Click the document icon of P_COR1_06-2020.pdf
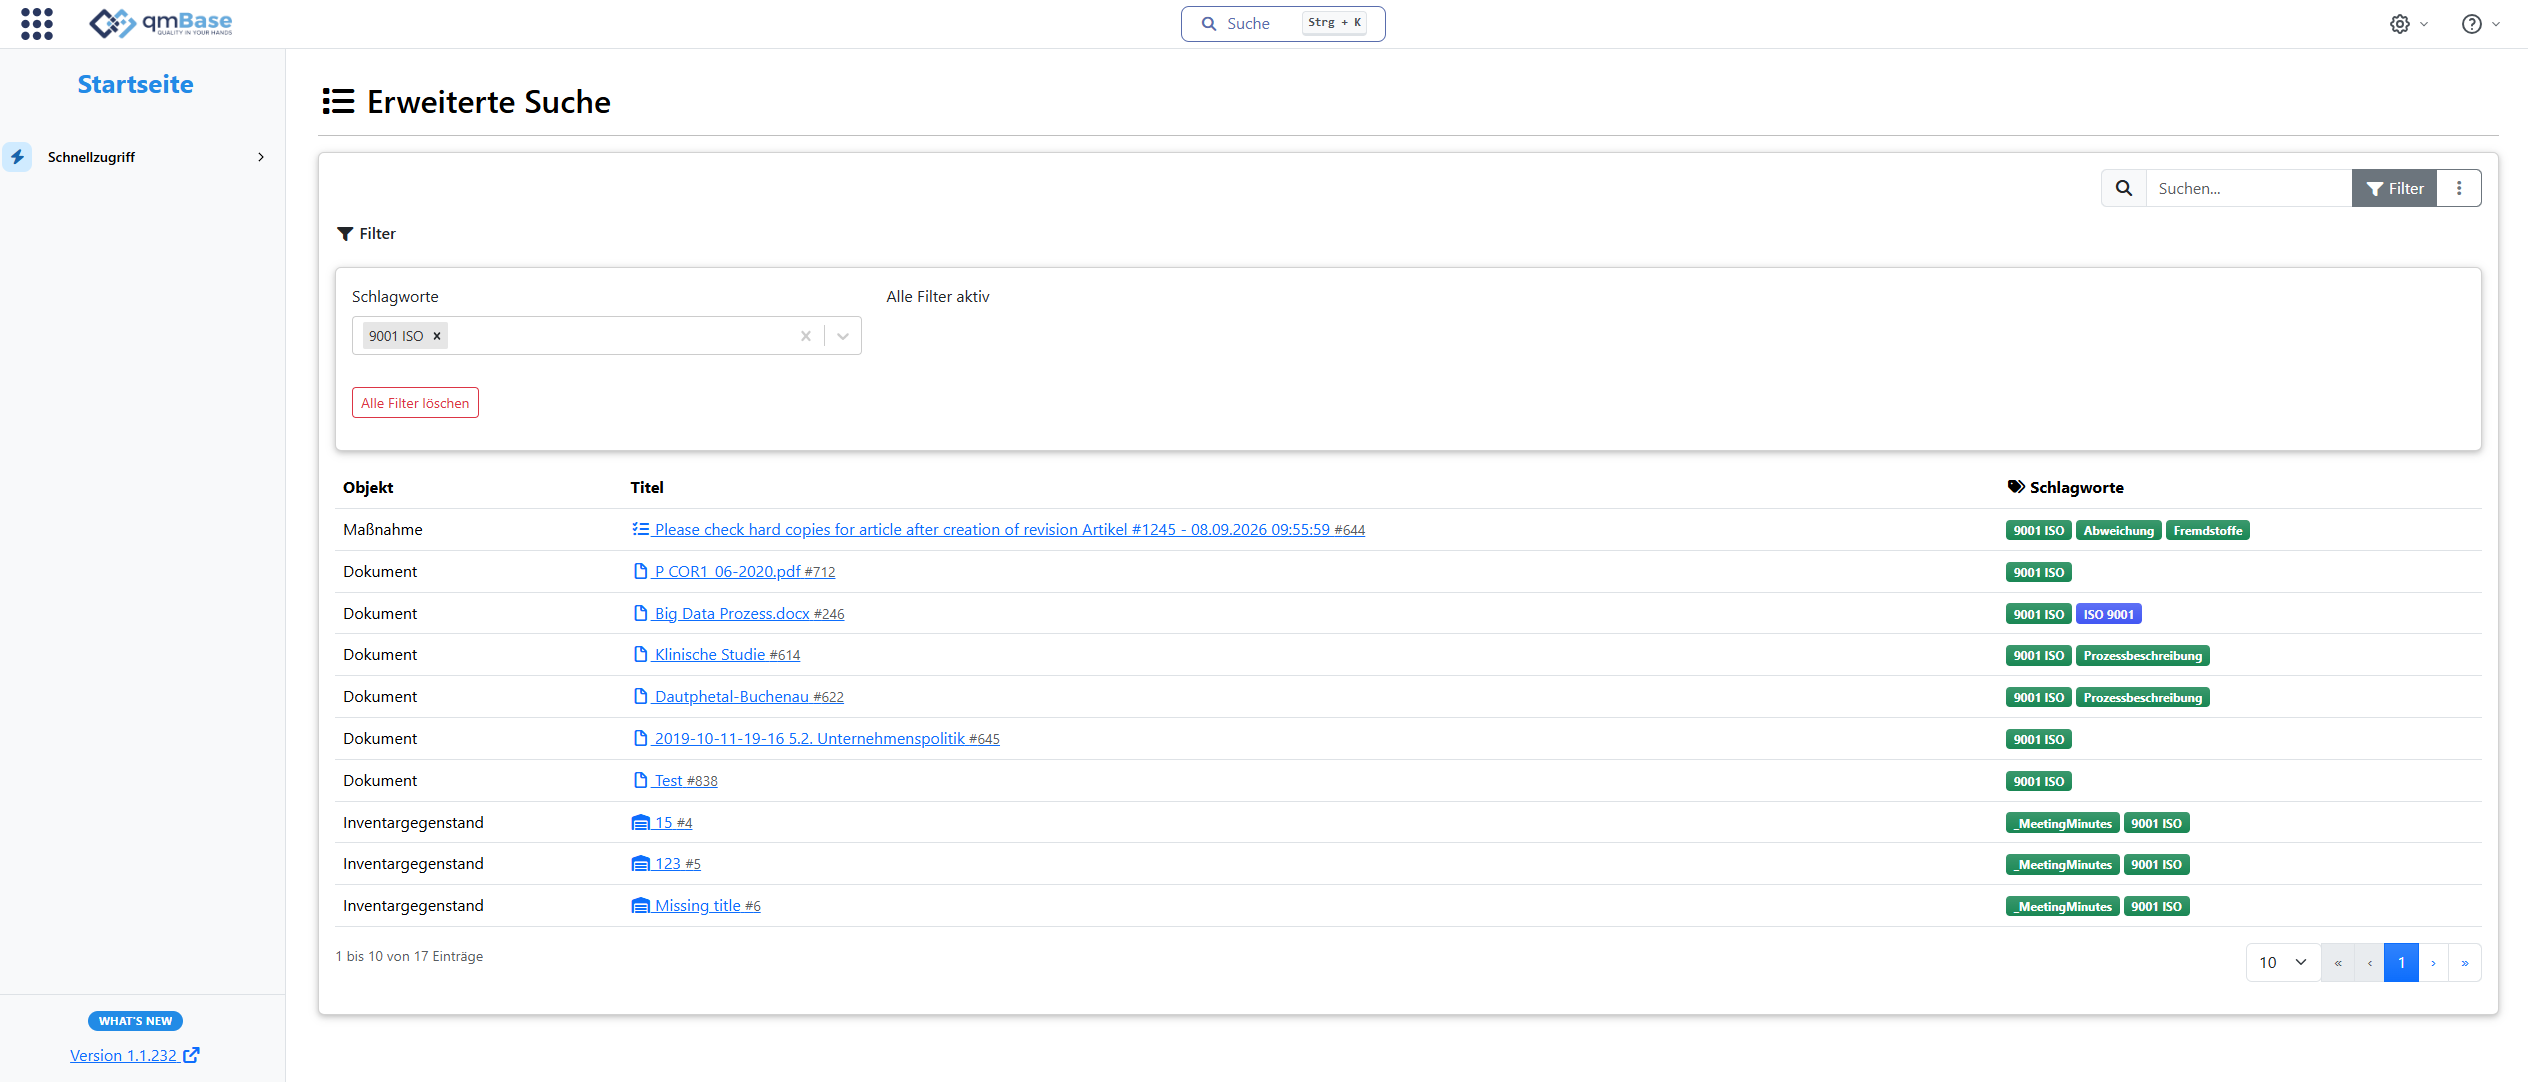This screenshot has height=1082, width=2528. click(640, 571)
